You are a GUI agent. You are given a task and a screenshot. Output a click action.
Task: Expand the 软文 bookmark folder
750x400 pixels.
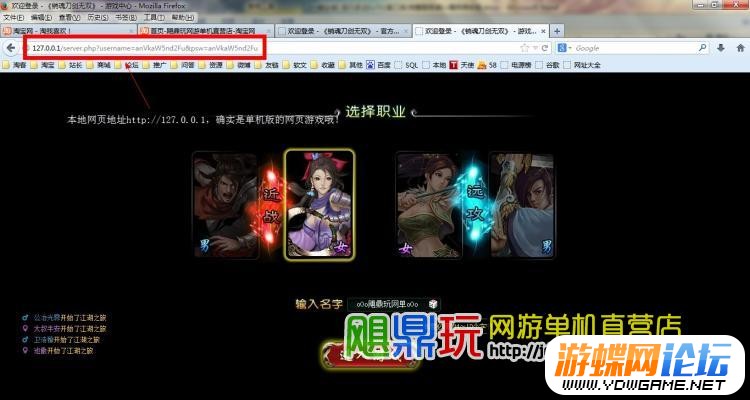point(294,65)
